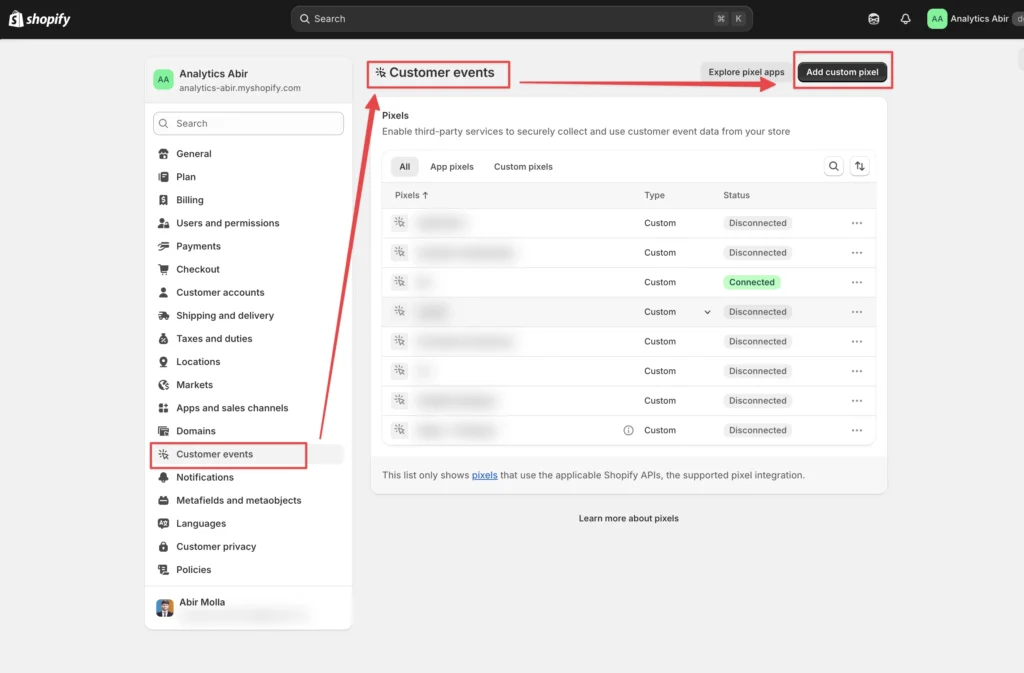Click the Locations pin icon
Viewport: 1024px width, 673px height.
(x=163, y=362)
